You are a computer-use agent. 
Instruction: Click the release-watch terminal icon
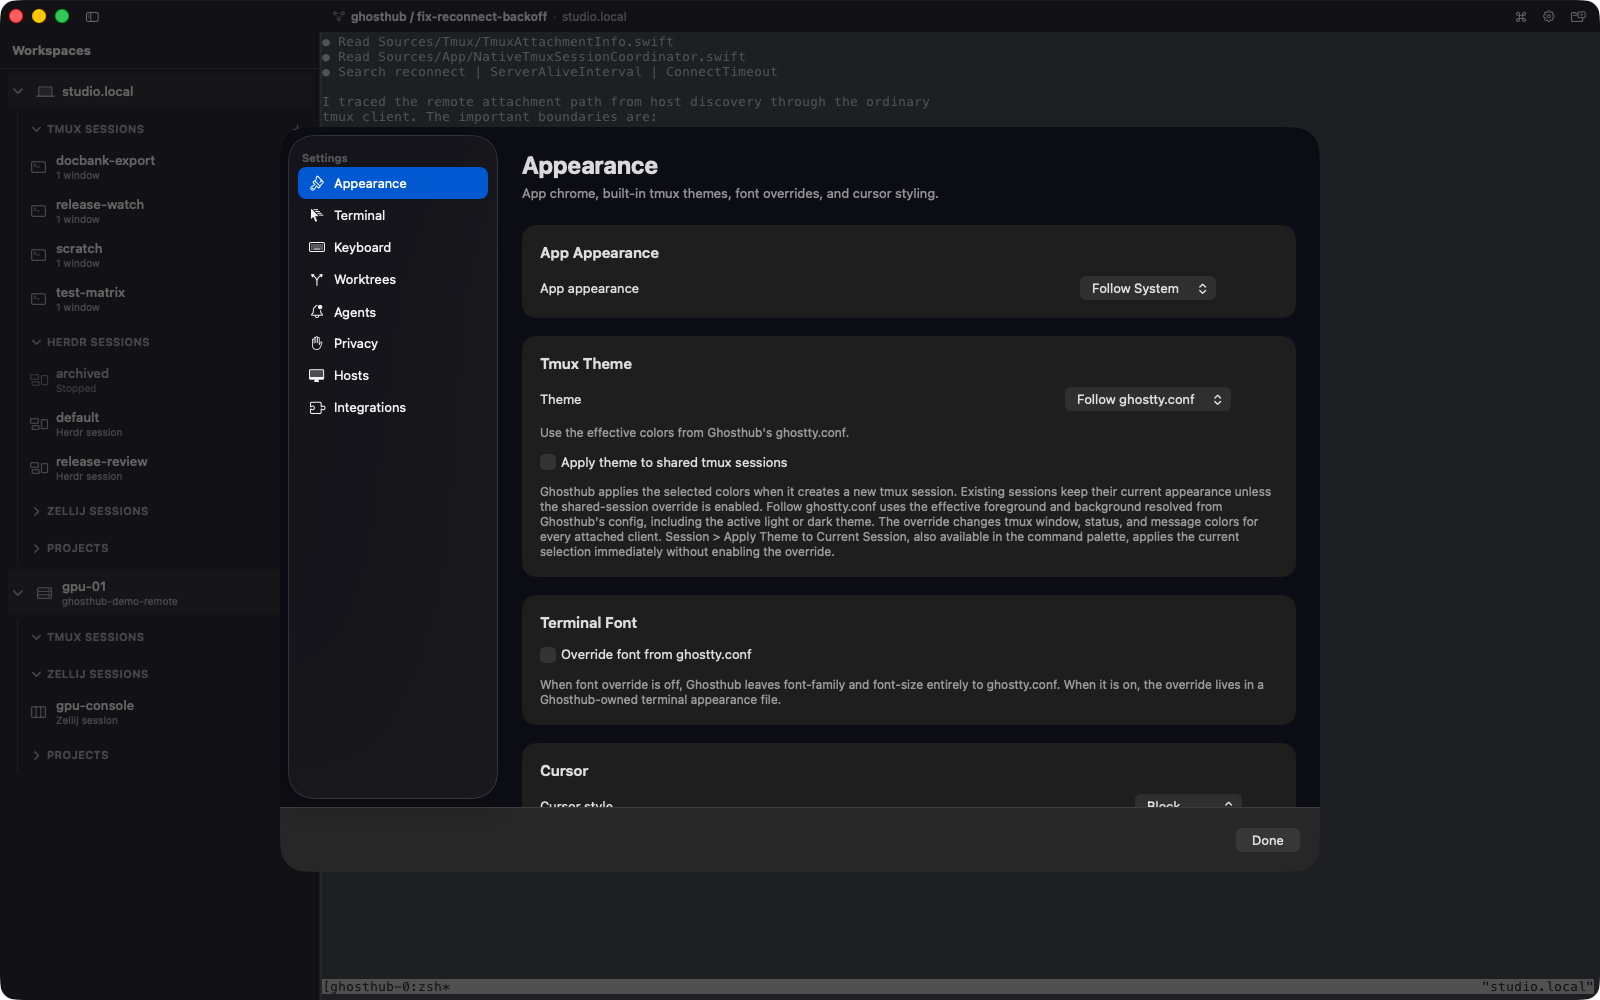pyautogui.click(x=39, y=211)
